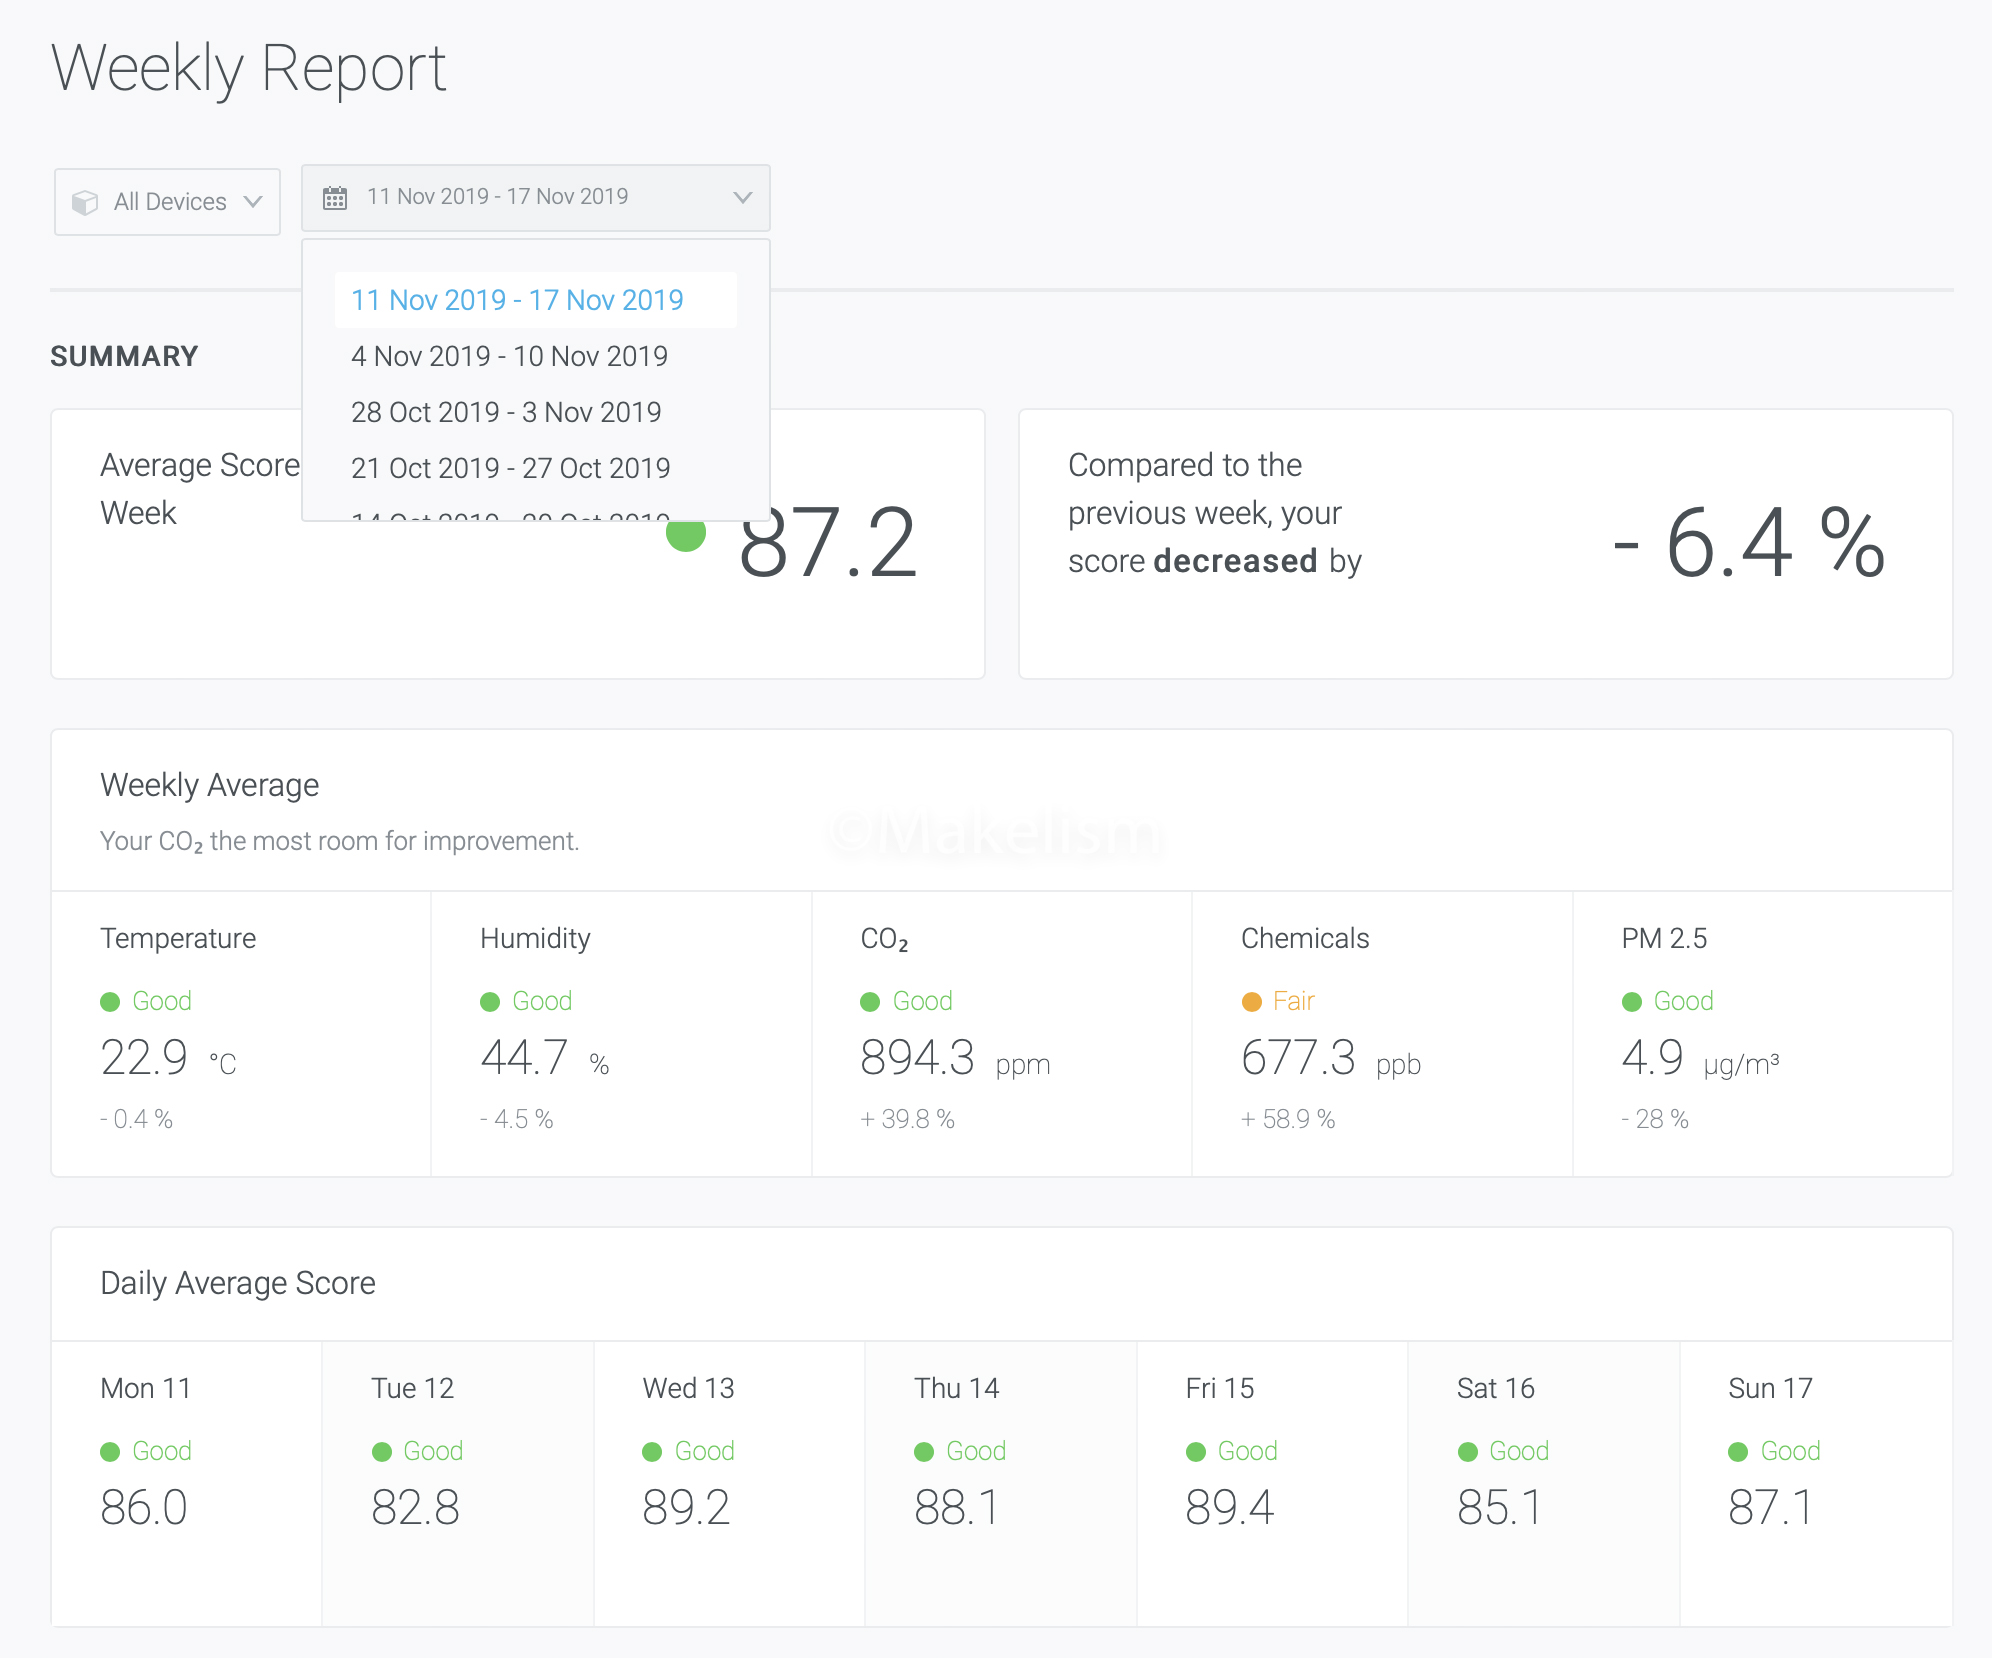Image resolution: width=1992 pixels, height=1658 pixels.
Task: Click the Fri 15 score 89.4
Action: tap(1229, 1508)
